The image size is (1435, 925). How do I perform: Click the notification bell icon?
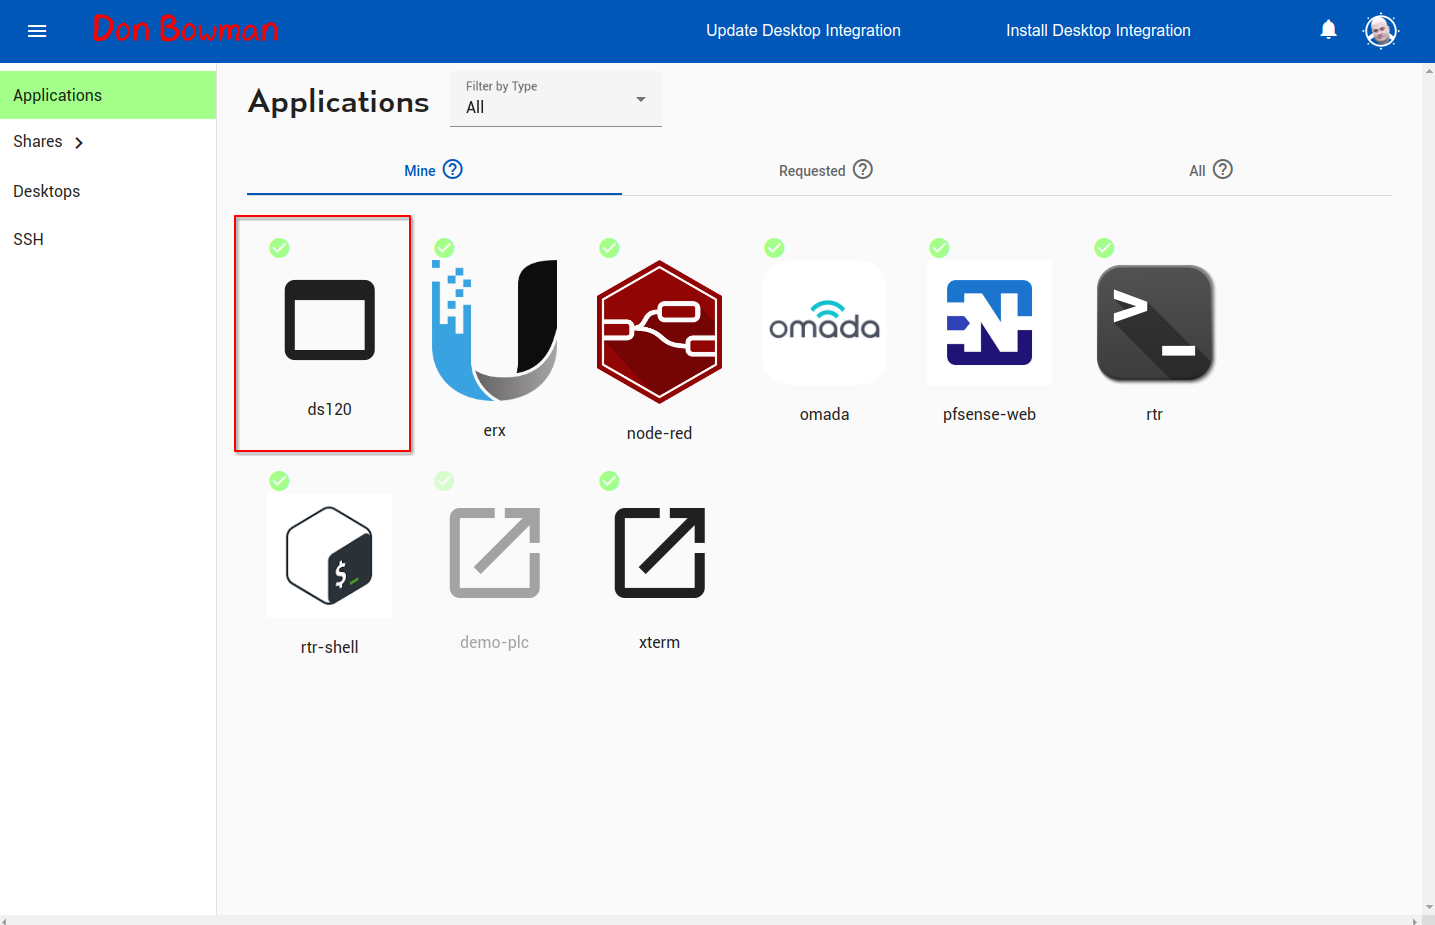coord(1328,30)
